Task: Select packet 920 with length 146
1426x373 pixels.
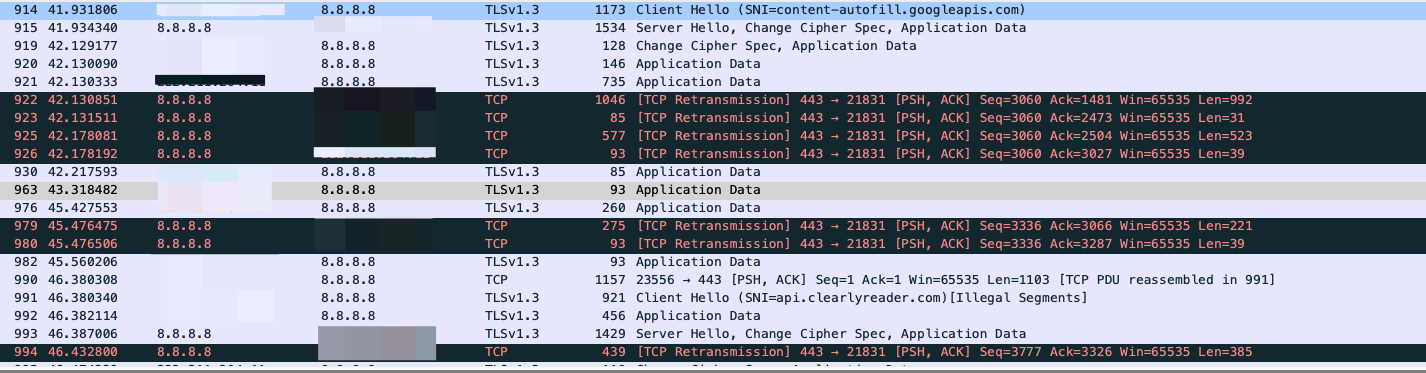Action: tap(713, 64)
